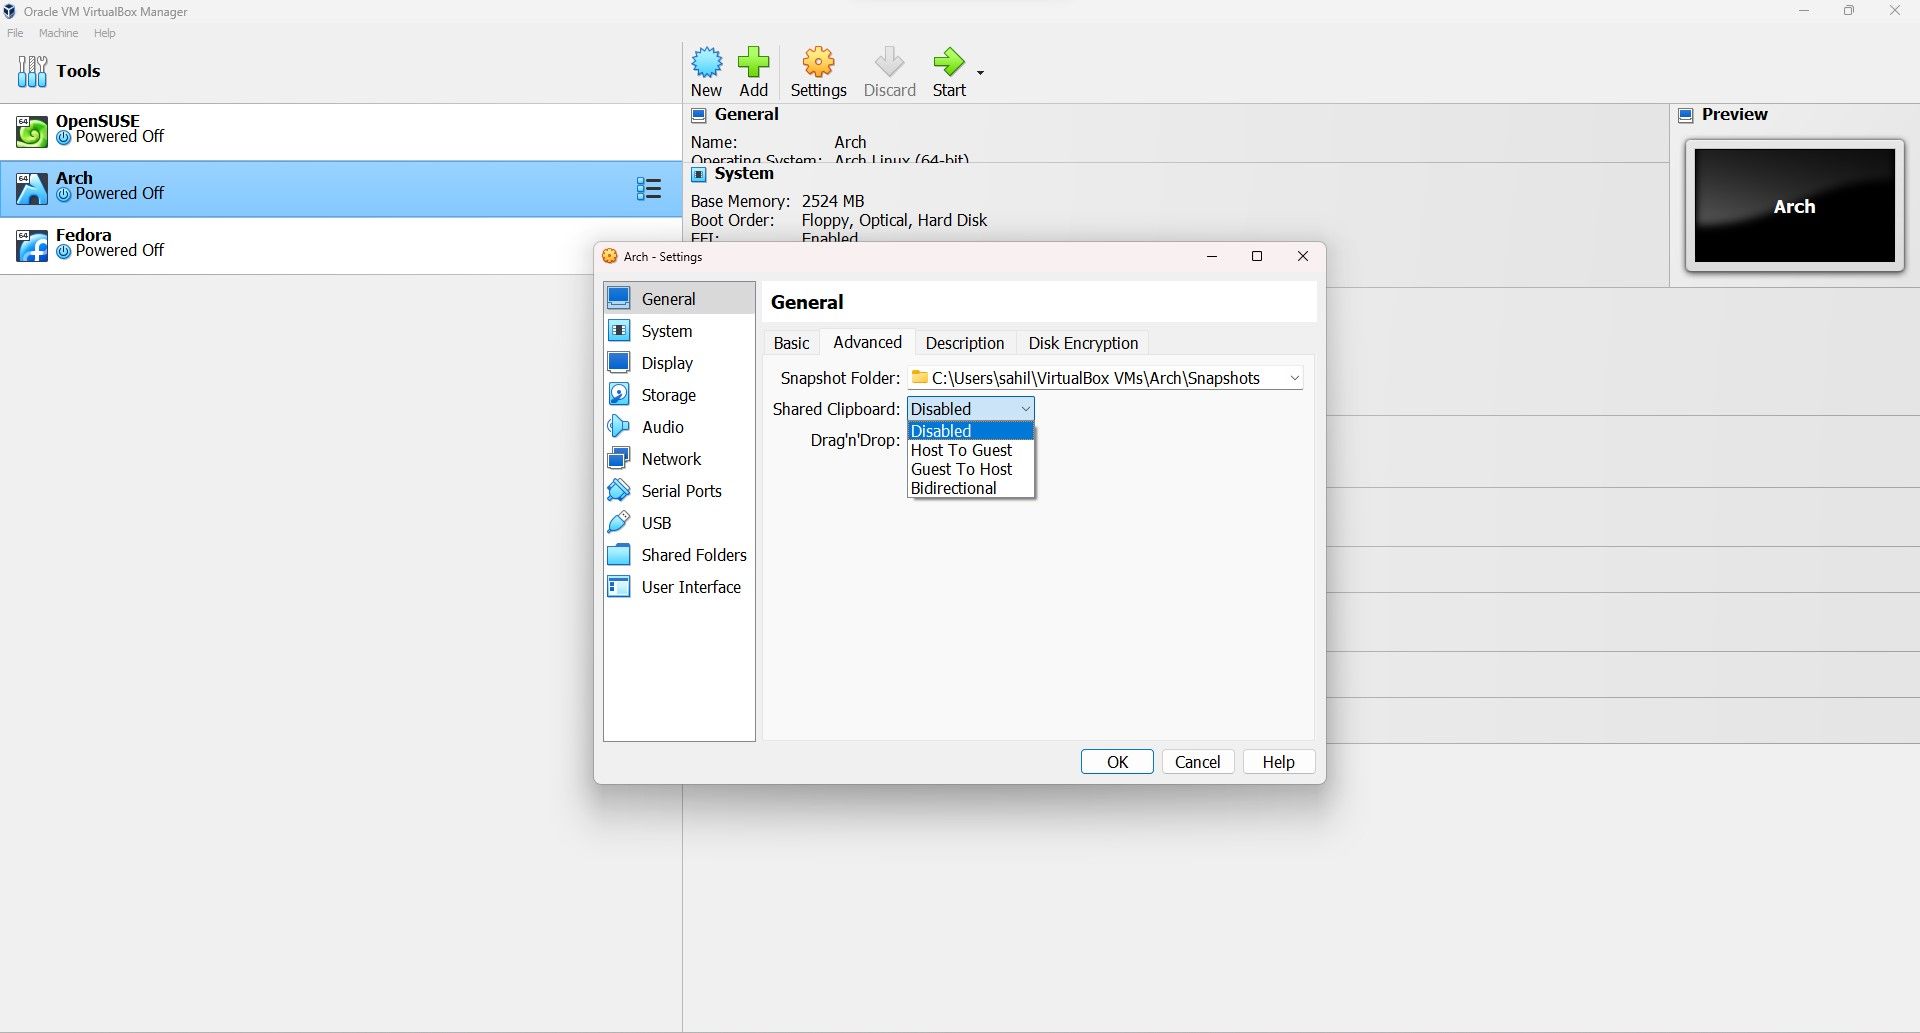Open Shared Folders settings
The height and width of the screenshot is (1033, 1920).
(694, 555)
